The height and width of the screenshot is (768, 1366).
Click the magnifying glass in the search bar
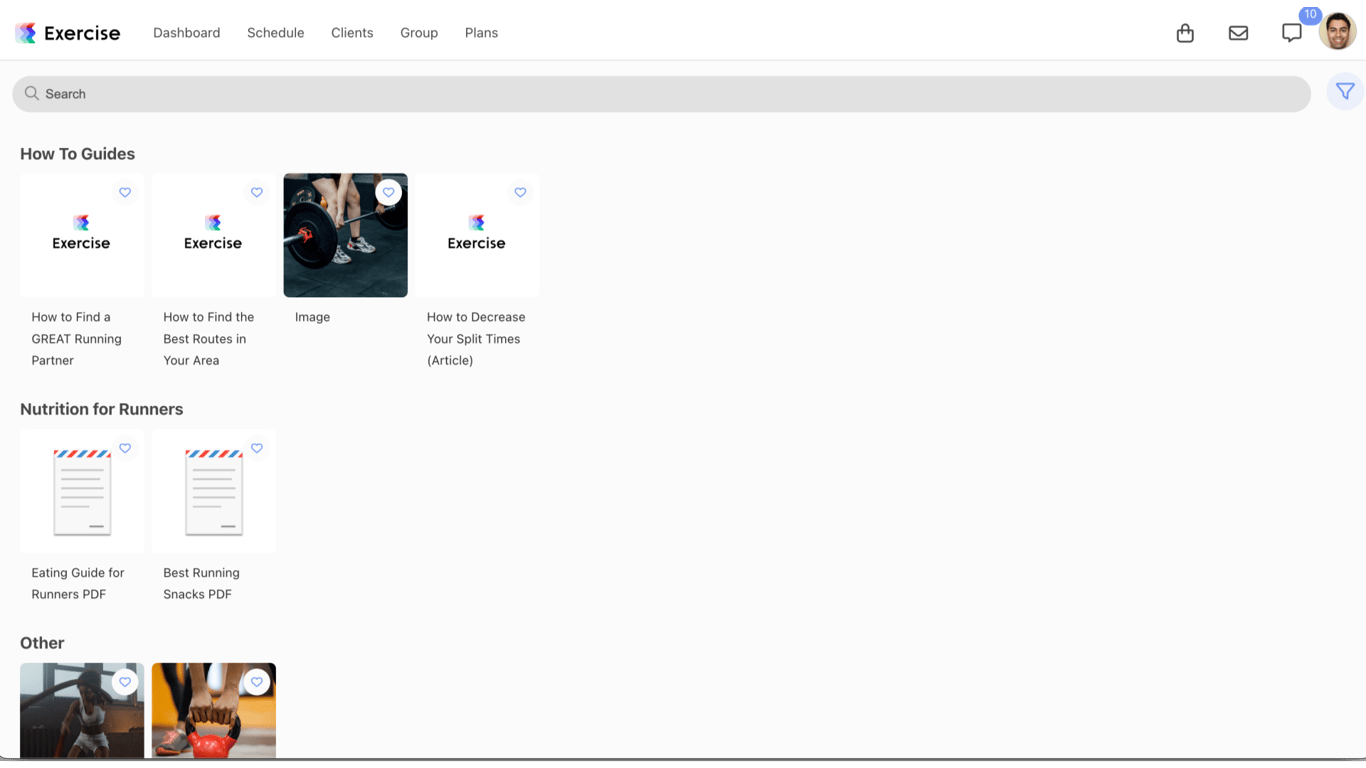click(x=33, y=93)
